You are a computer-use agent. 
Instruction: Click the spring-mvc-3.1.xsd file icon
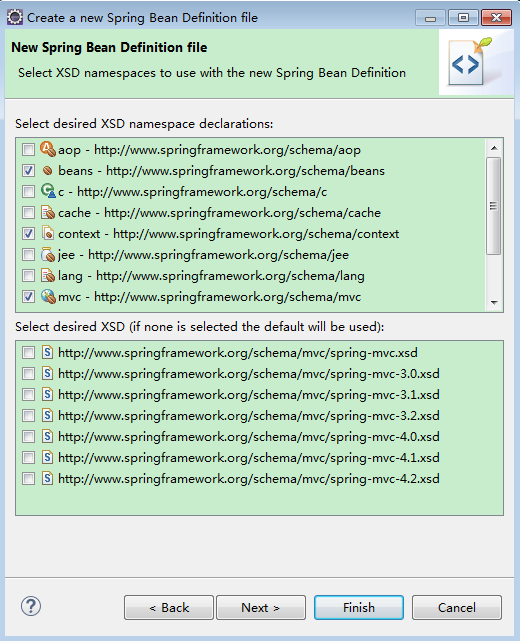(x=47, y=394)
